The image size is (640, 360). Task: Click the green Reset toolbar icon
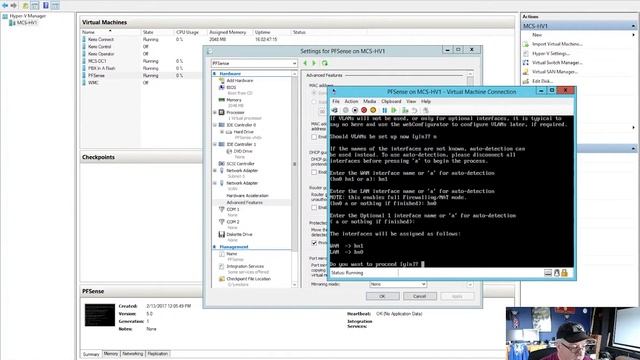click(394, 110)
